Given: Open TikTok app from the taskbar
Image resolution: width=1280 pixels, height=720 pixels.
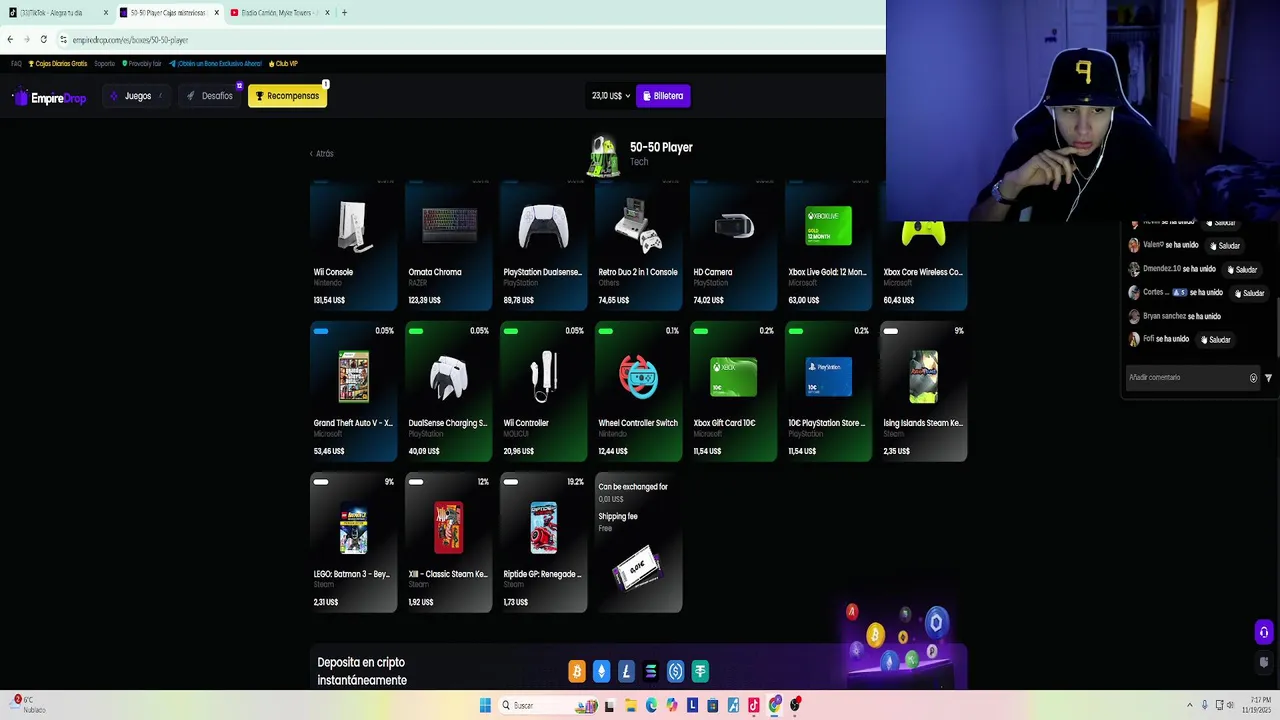Looking at the screenshot, I should pos(754,705).
